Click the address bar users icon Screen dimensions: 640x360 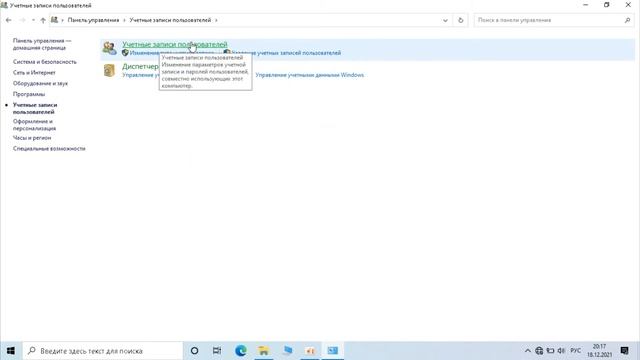[54, 20]
